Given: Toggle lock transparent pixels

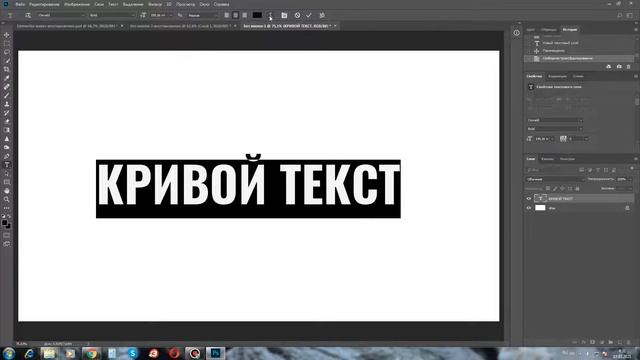Looking at the screenshot, I should coord(548,189).
